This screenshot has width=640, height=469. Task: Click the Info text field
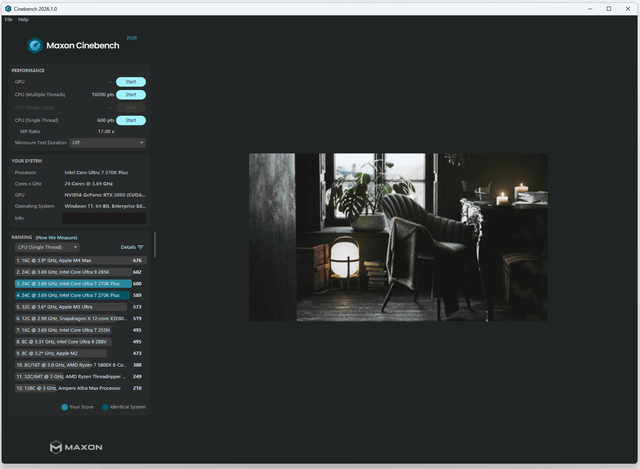pos(104,218)
